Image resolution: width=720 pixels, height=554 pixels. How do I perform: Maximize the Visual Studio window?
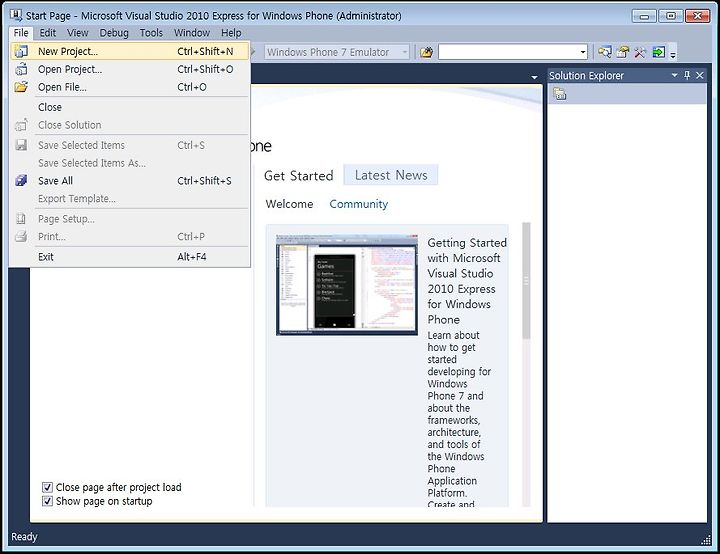670,16
